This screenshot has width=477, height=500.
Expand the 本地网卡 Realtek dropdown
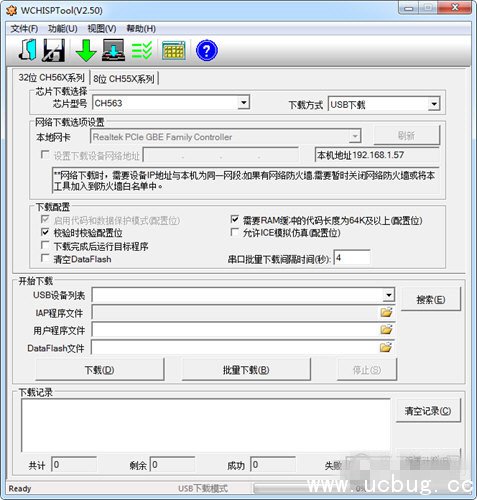[355, 136]
